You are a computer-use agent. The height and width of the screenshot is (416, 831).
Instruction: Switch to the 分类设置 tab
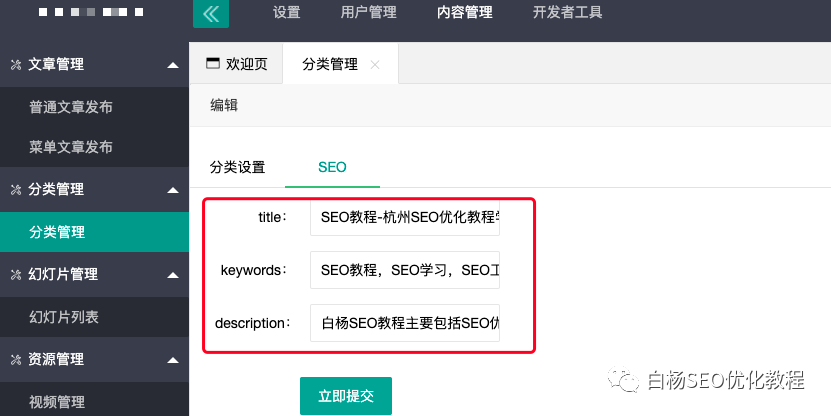pyautogui.click(x=237, y=167)
